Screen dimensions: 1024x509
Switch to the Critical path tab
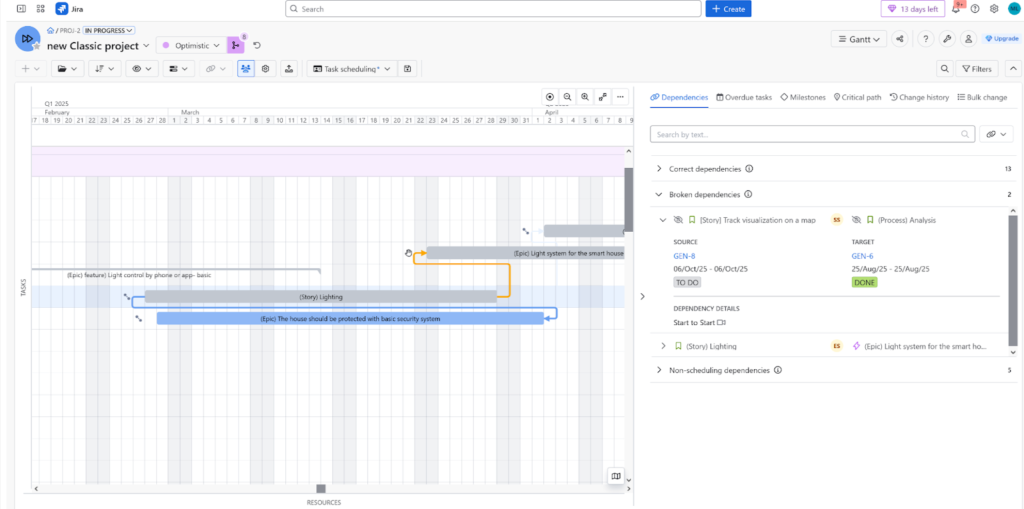click(857, 97)
